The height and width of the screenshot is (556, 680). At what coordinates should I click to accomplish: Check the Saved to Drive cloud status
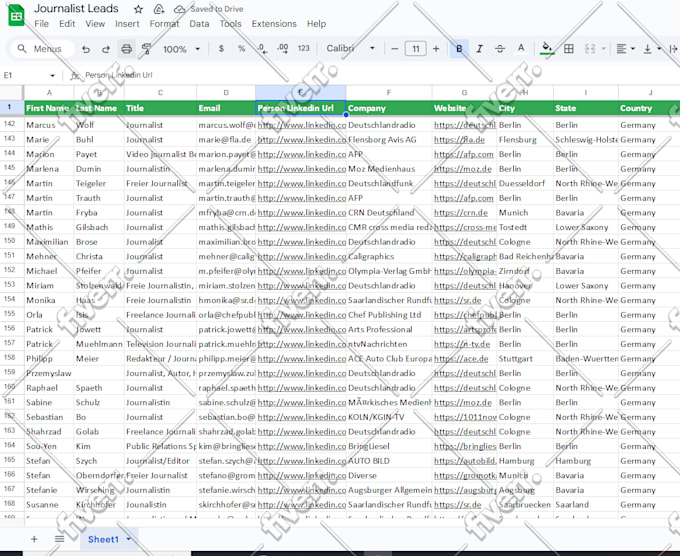[x=180, y=9]
